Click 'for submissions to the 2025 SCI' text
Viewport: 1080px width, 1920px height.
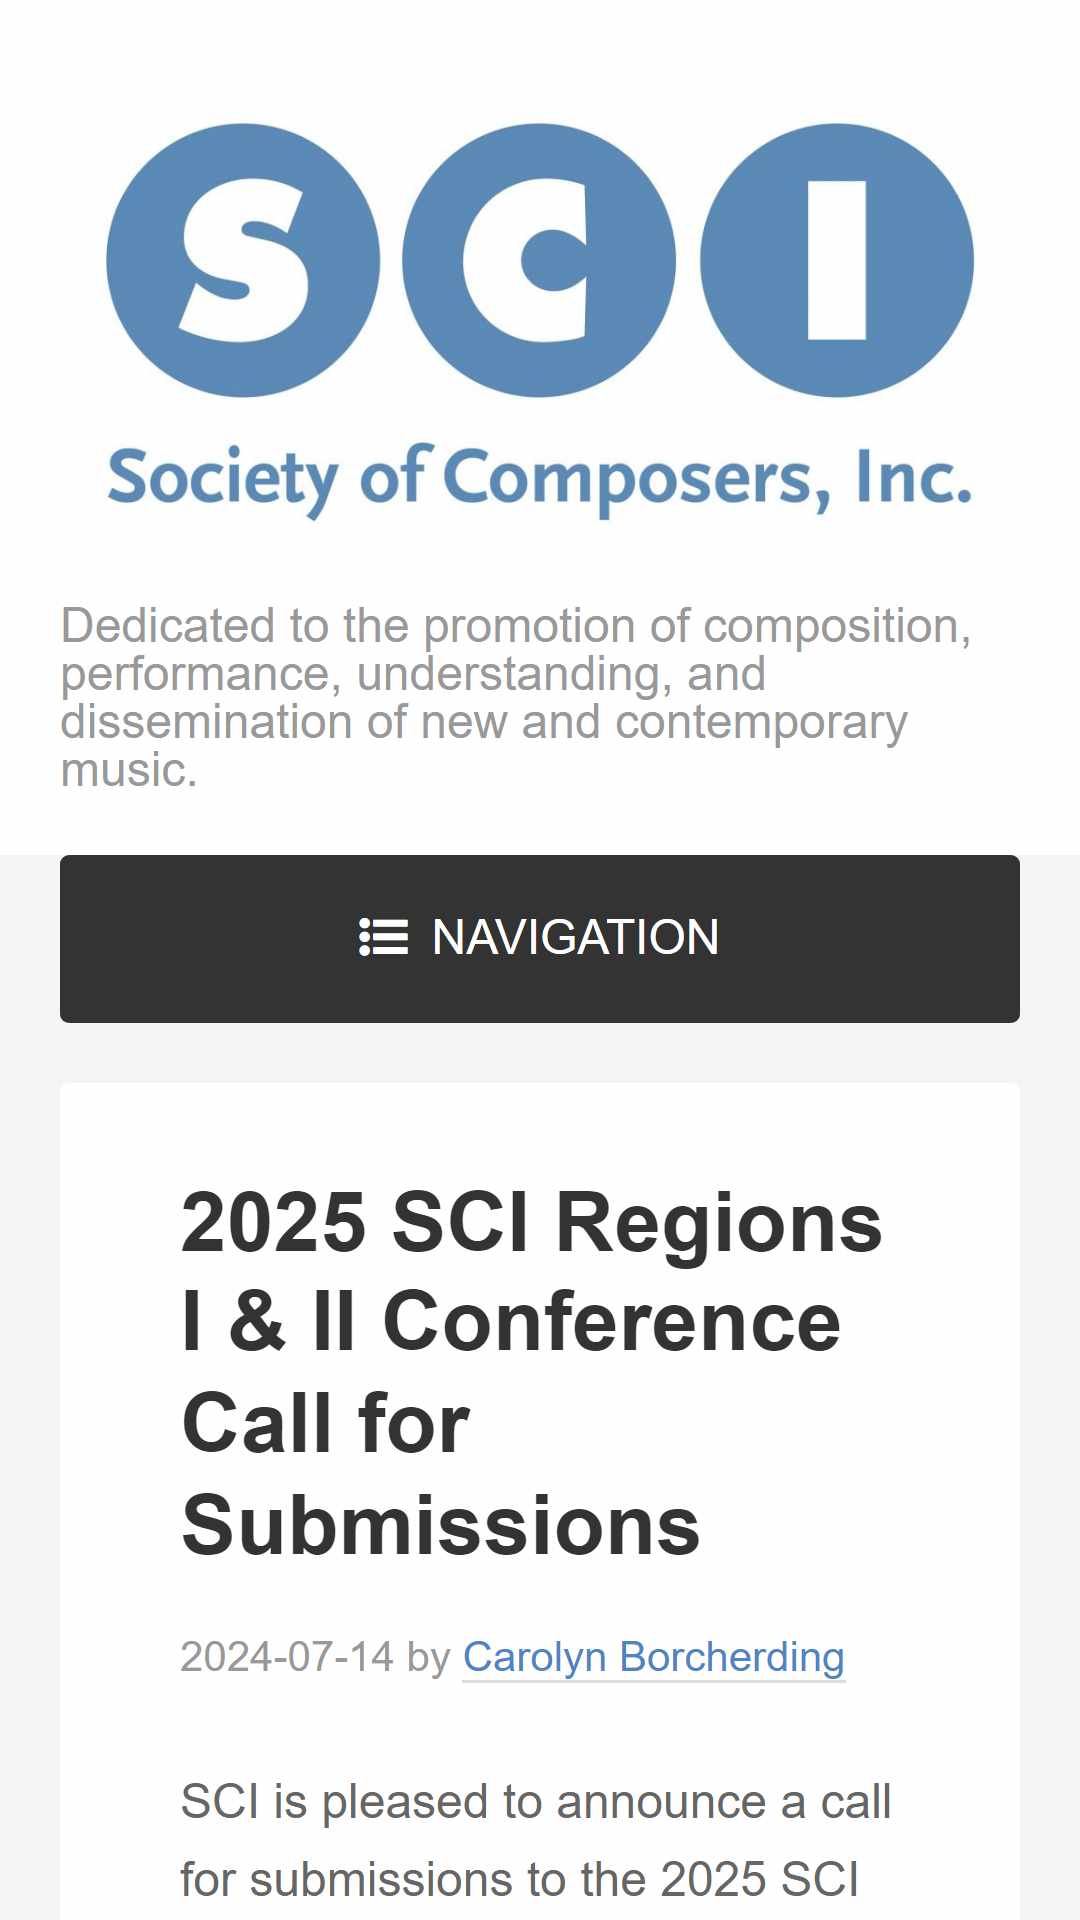pyautogui.click(x=520, y=1880)
